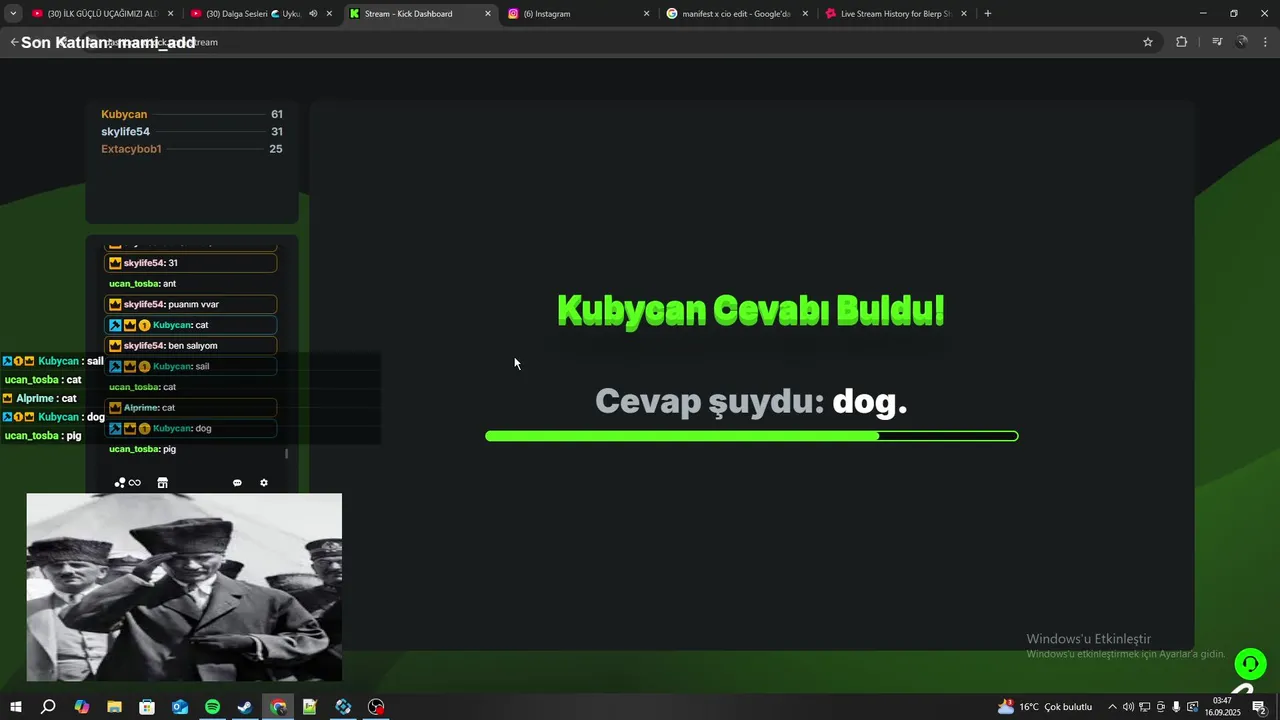Switch to the İLK GÜÇLÜ UÇAĞIMIZI tab

click(103, 14)
